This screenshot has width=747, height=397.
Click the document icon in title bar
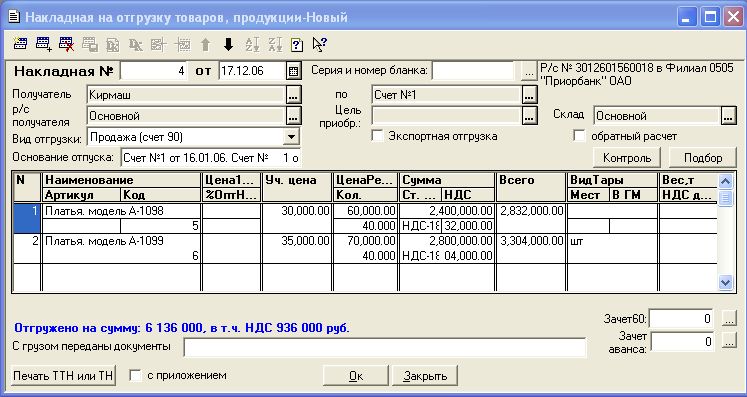tap(14, 17)
